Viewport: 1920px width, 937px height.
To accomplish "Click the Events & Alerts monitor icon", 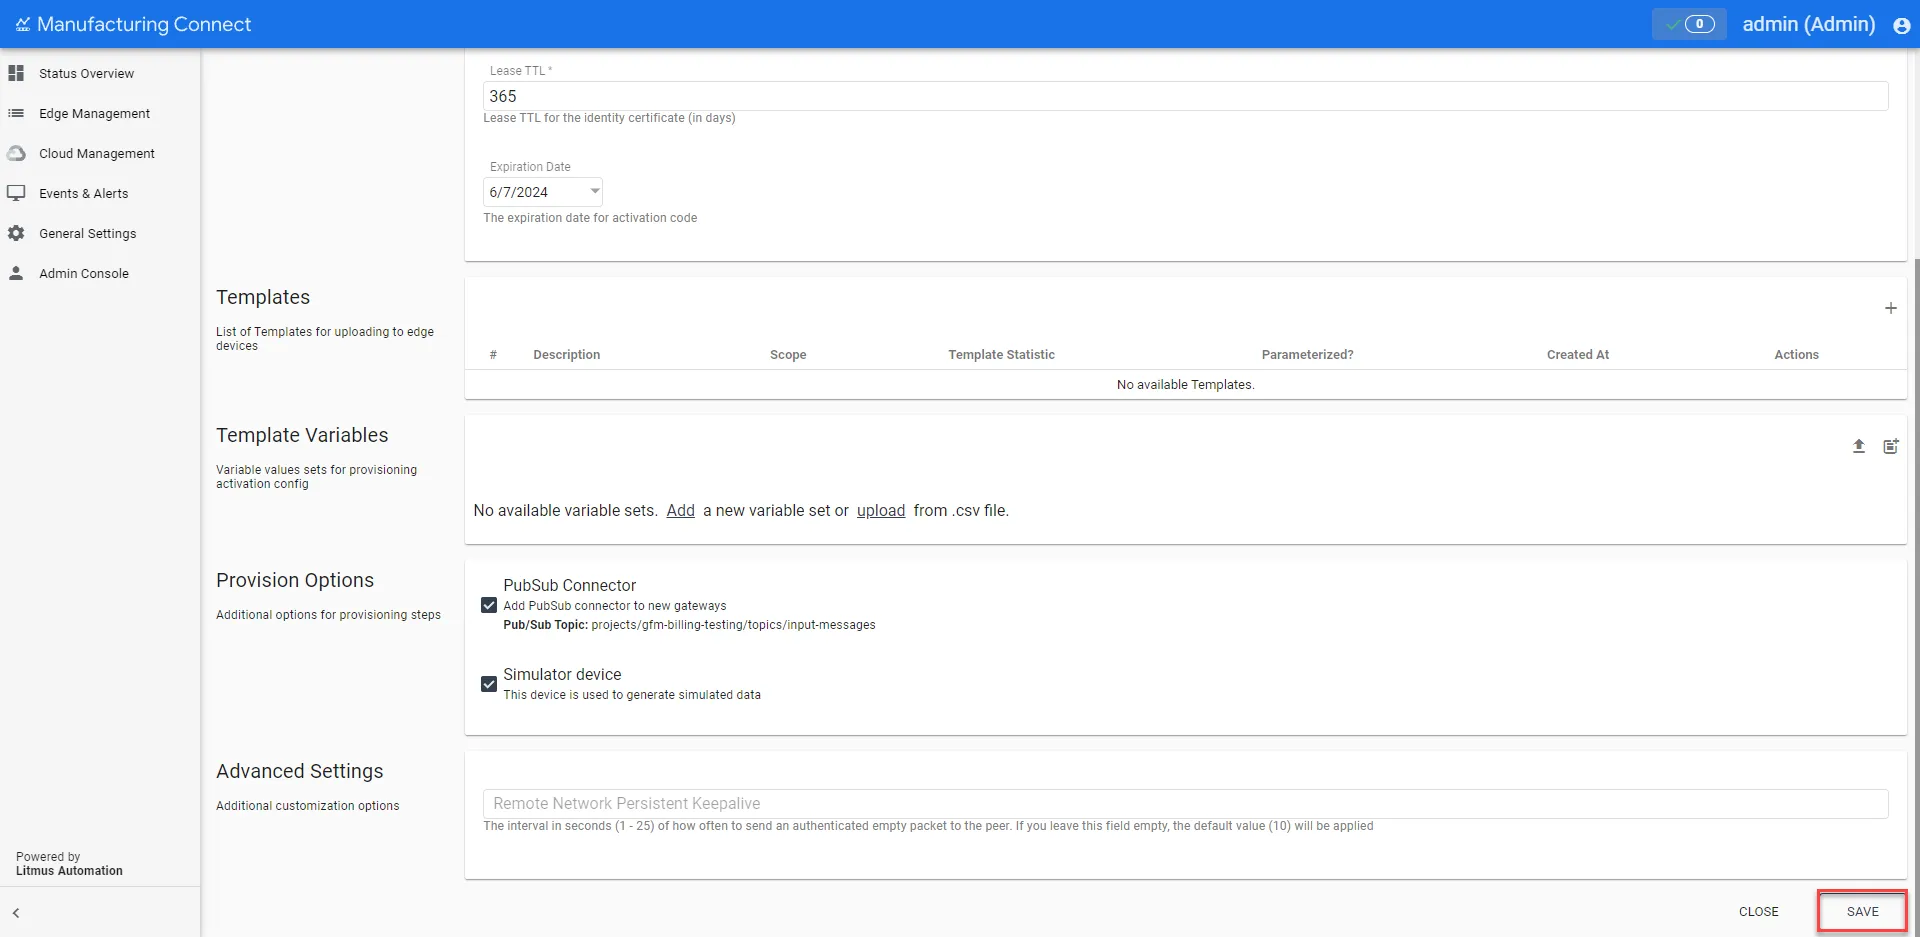I will pyautogui.click(x=16, y=193).
